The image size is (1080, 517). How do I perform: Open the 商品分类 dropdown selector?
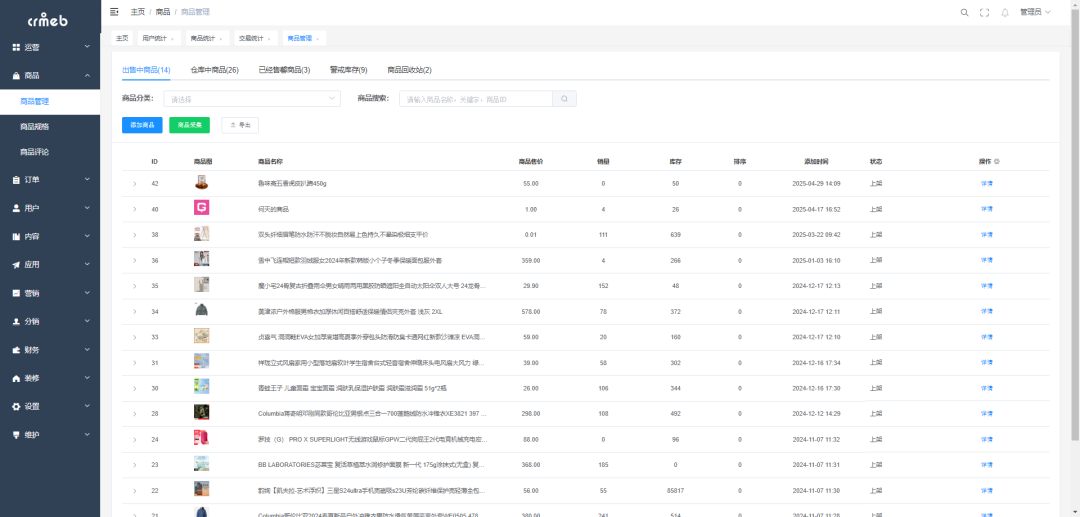click(254, 99)
